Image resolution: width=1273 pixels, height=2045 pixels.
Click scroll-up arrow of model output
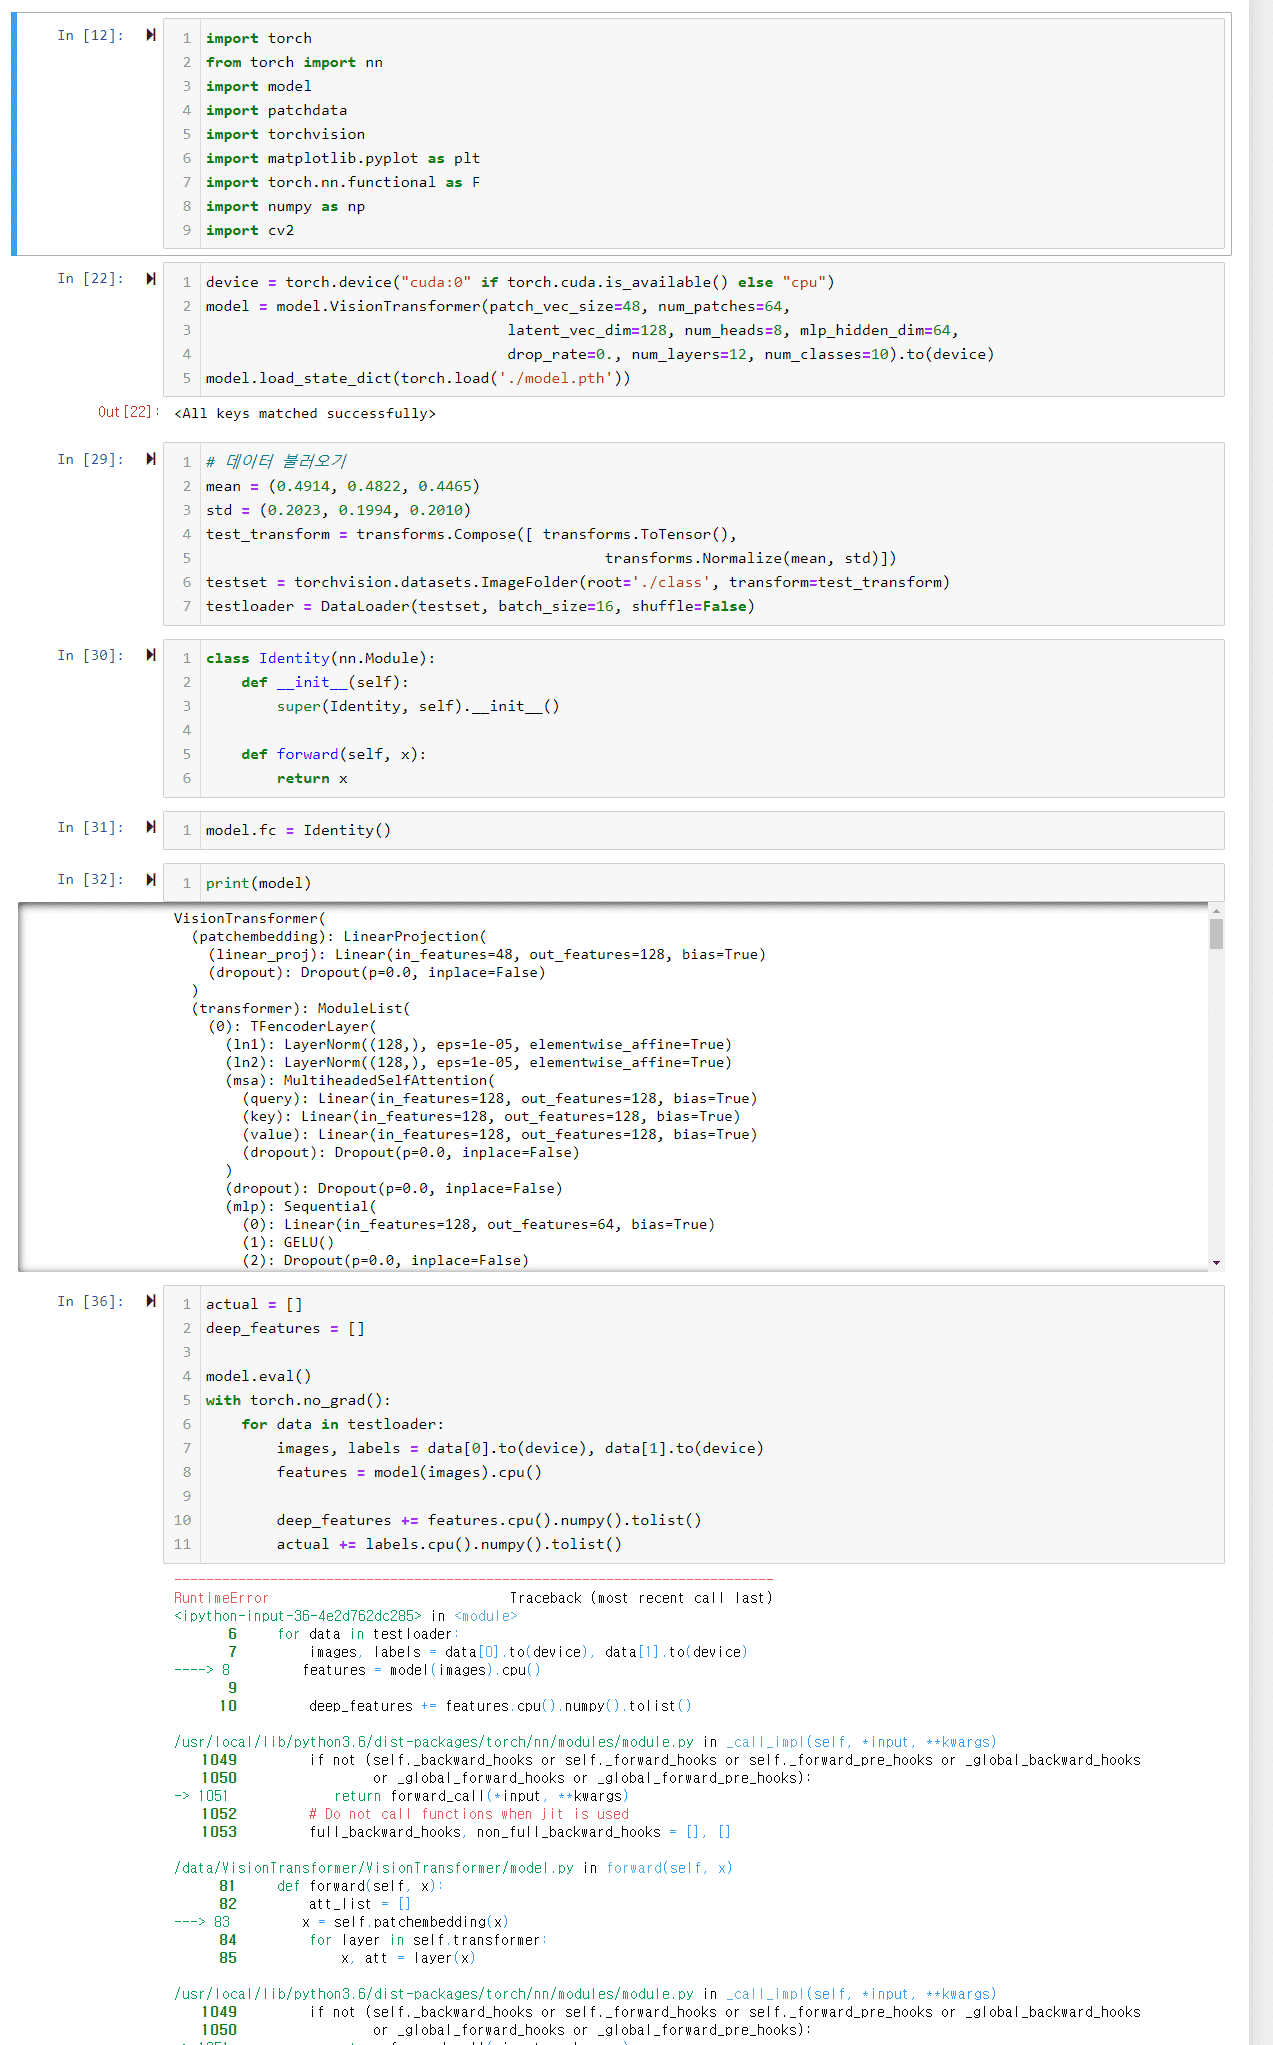point(1216,910)
